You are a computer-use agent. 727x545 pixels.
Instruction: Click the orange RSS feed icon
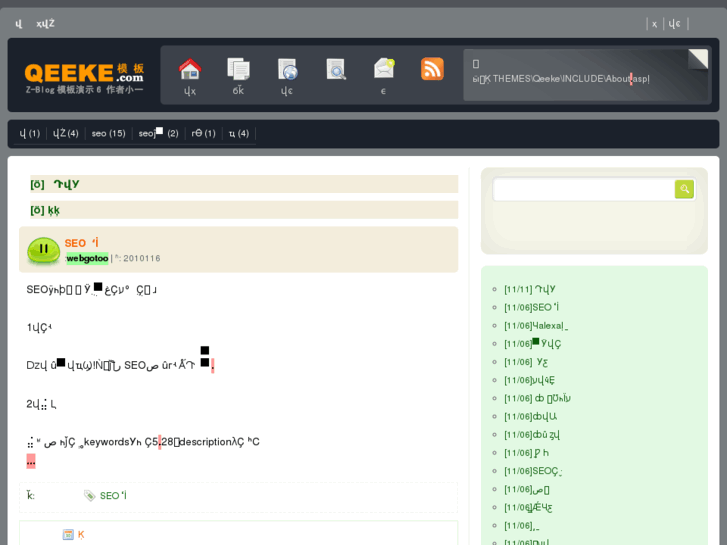[432, 69]
